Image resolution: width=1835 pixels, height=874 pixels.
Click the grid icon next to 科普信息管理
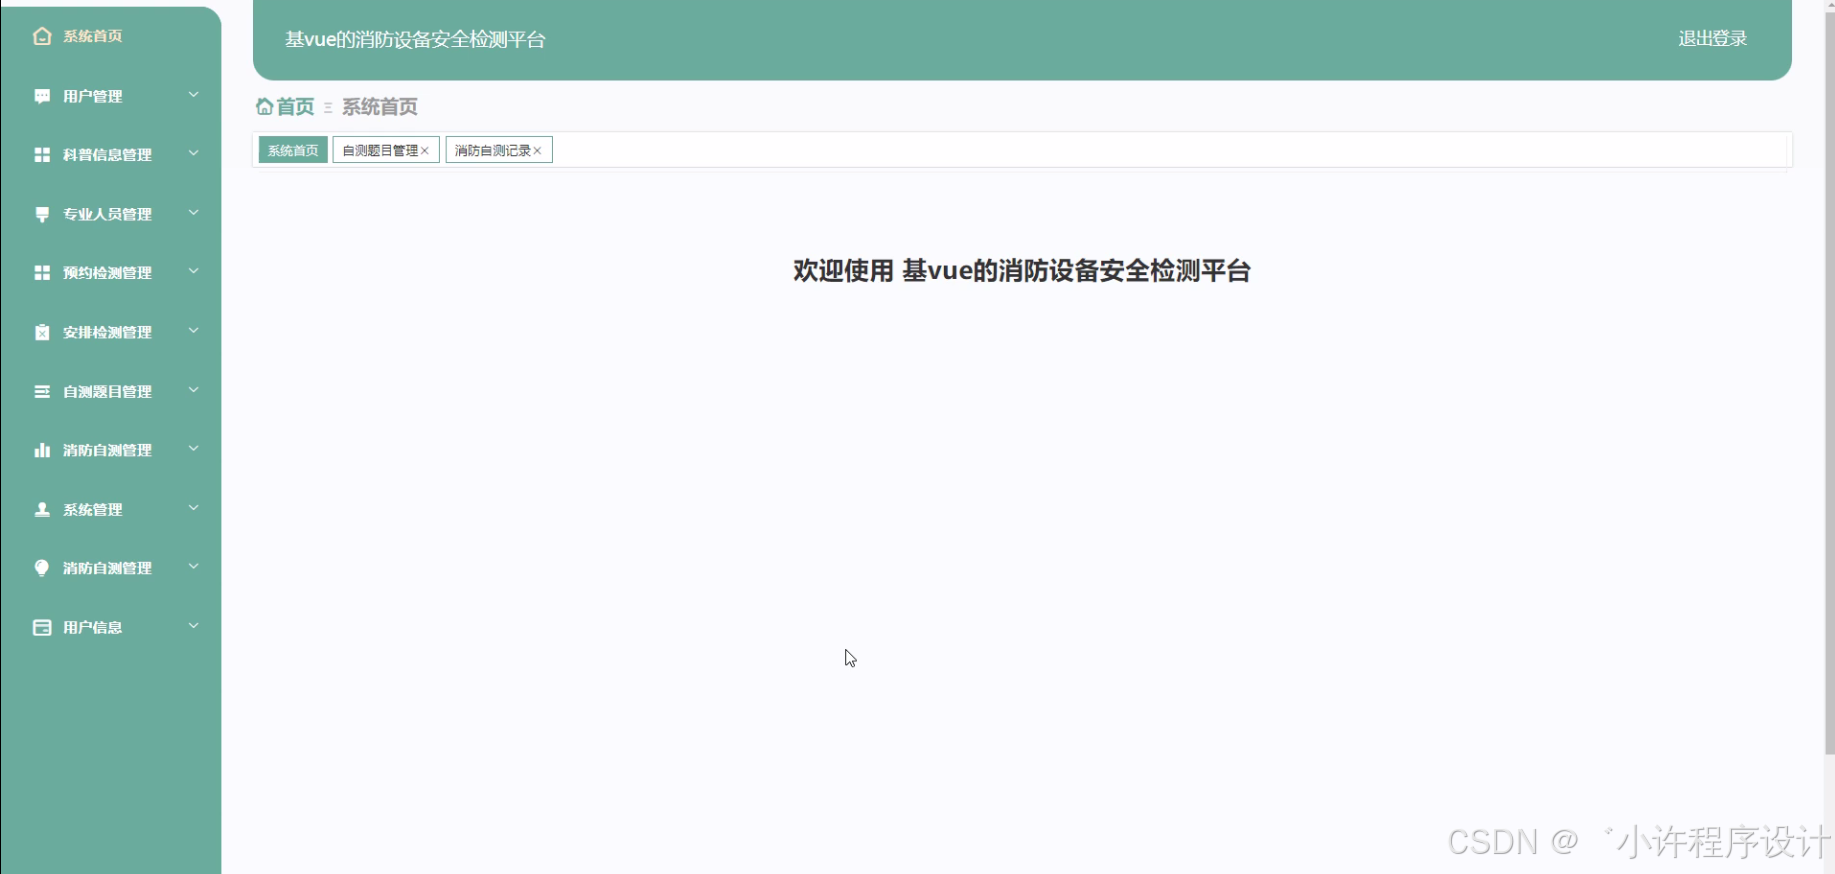click(42, 155)
